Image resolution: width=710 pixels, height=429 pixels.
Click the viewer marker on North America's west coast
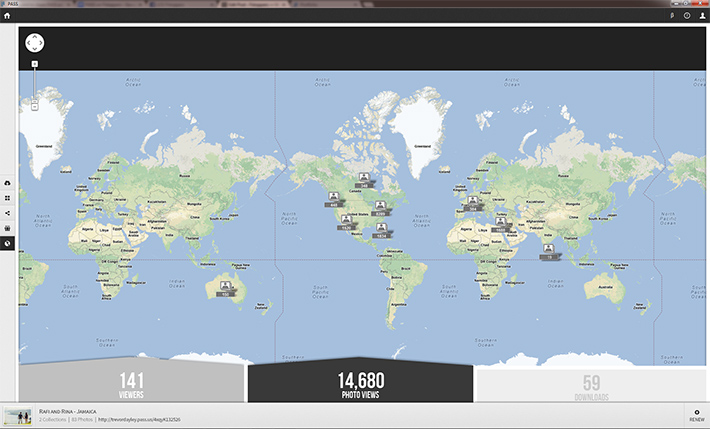coord(334,199)
